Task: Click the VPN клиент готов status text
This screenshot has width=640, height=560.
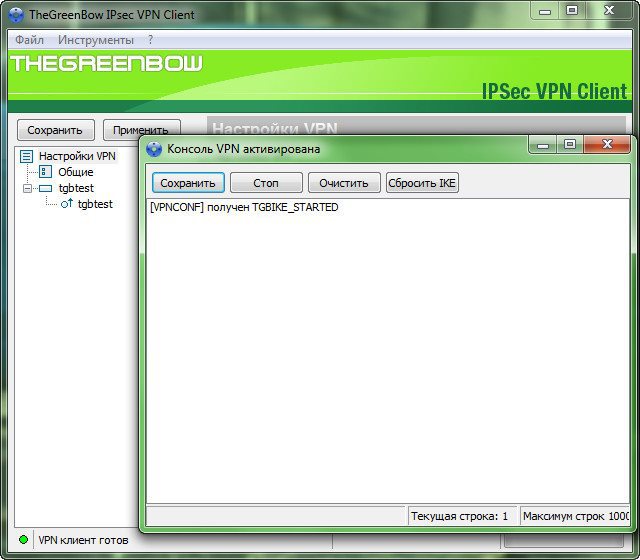Action: pyautogui.click(x=83, y=540)
